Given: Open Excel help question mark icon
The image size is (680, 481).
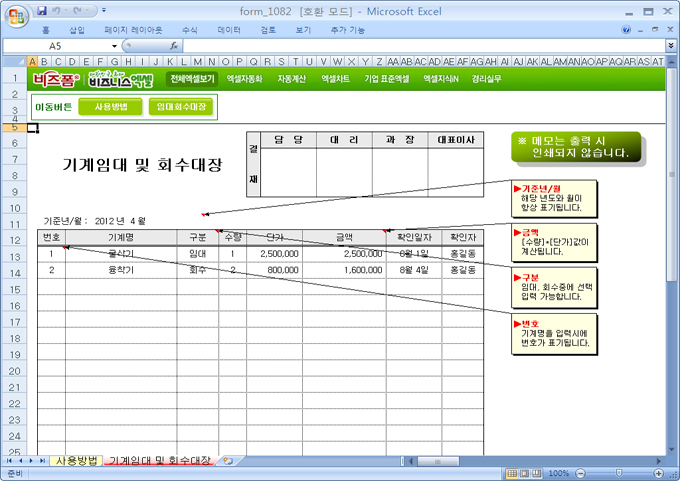Looking at the screenshot, I should [x=626, y=29].
